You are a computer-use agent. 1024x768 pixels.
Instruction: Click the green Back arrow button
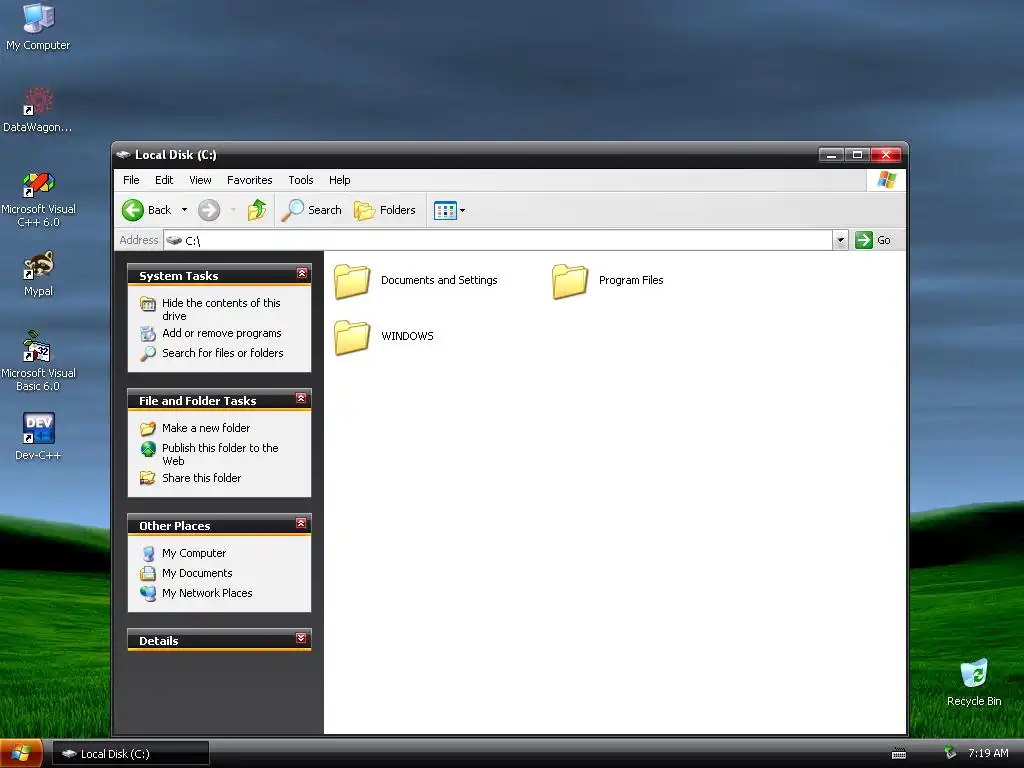tap(133, 210)
